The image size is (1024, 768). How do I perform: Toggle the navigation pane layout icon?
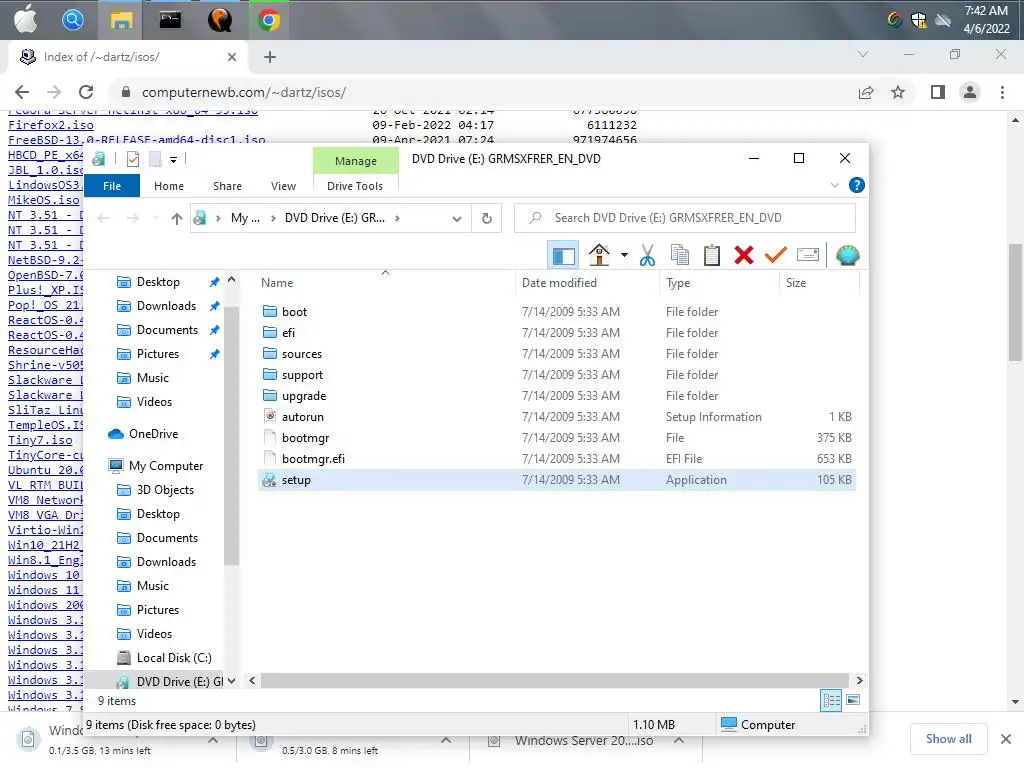tap(563, 255)
